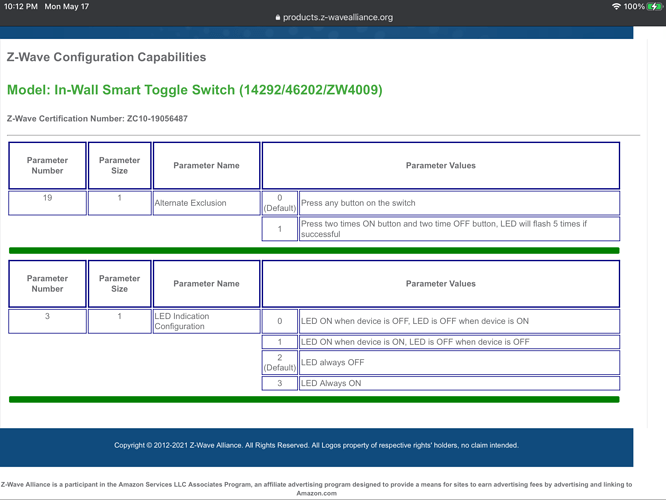Click the Alternate Exclusion name cell

pyautogui.click(x=206, y=203)
